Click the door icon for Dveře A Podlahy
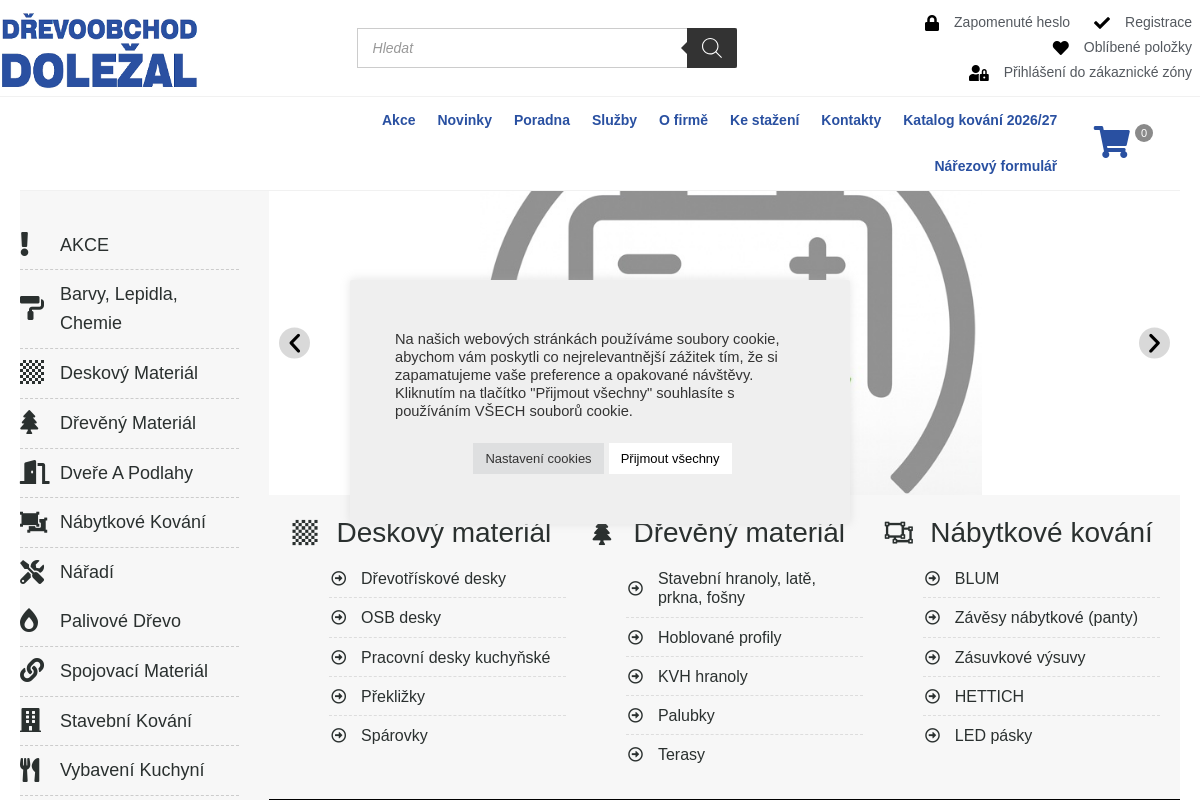Viewport: 1200px width, 800px height. point(33,473)
